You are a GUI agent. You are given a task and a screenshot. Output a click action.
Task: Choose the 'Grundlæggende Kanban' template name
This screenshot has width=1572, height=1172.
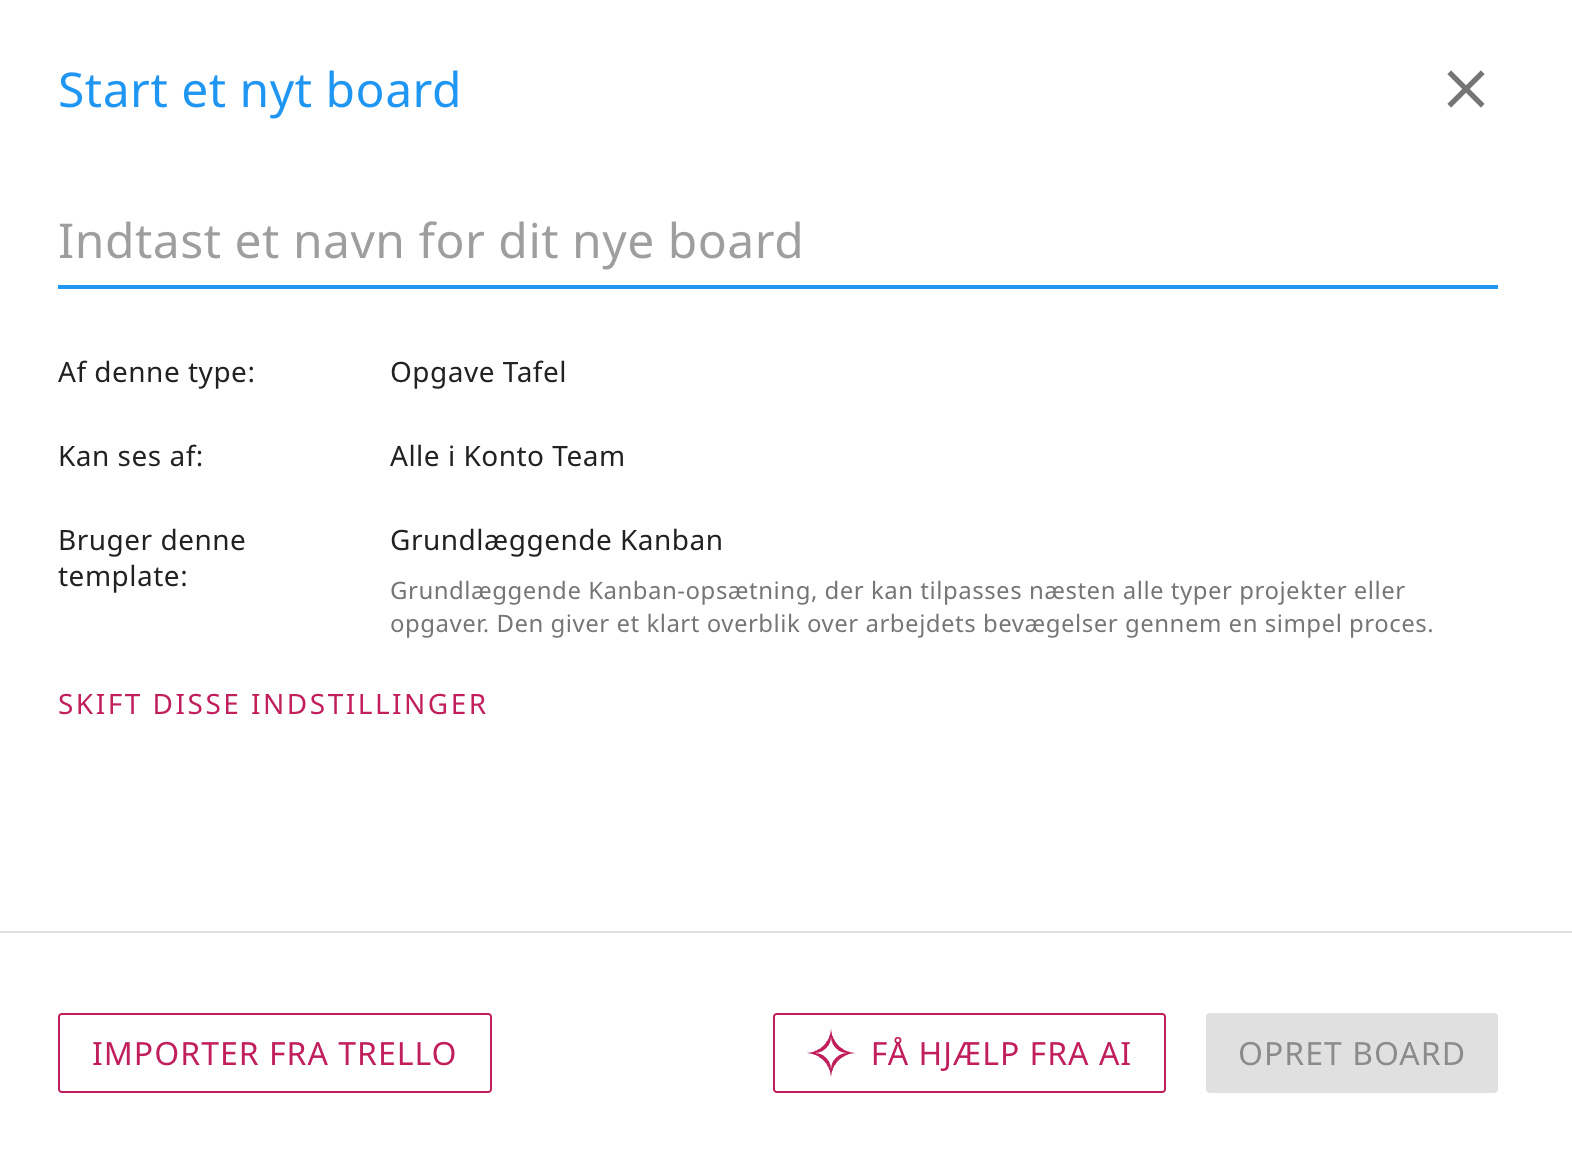(x=556, y=540)
